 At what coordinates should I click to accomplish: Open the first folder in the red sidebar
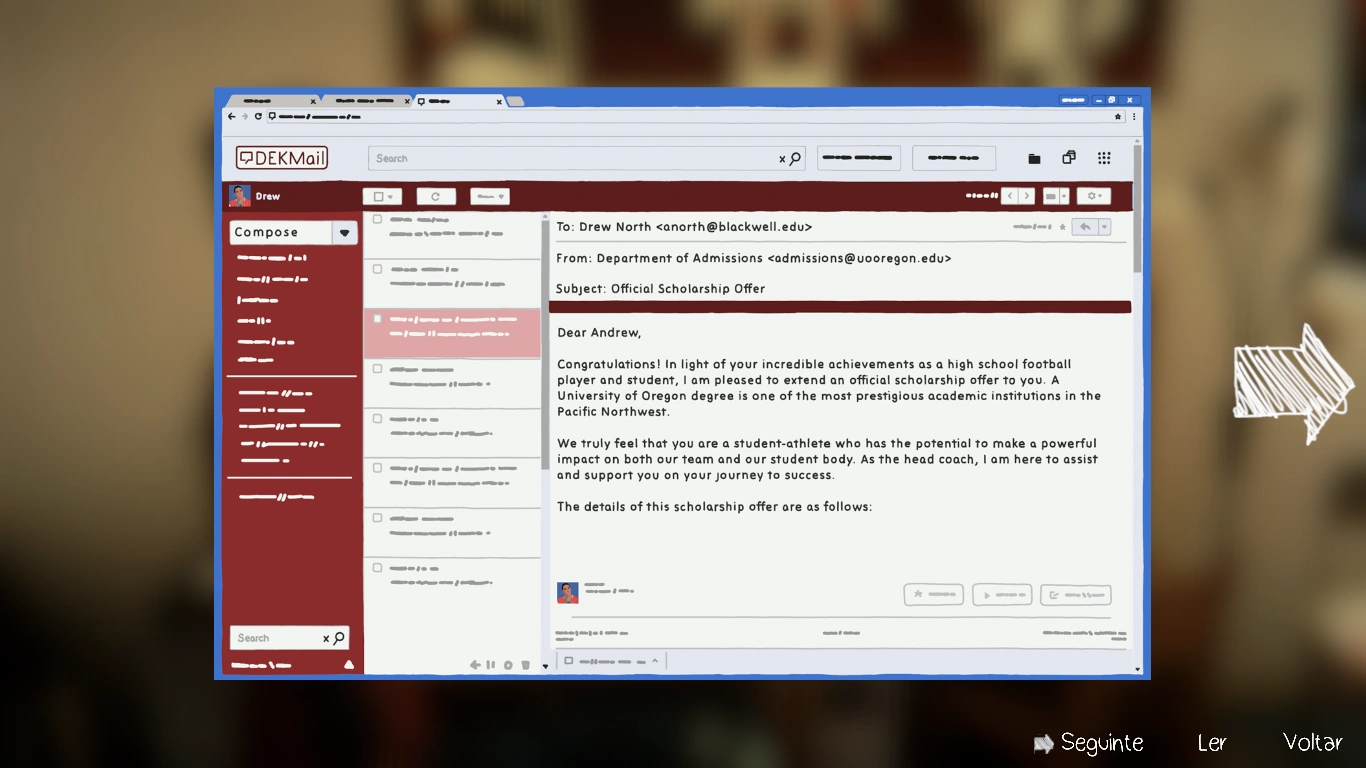click(272, 258)
